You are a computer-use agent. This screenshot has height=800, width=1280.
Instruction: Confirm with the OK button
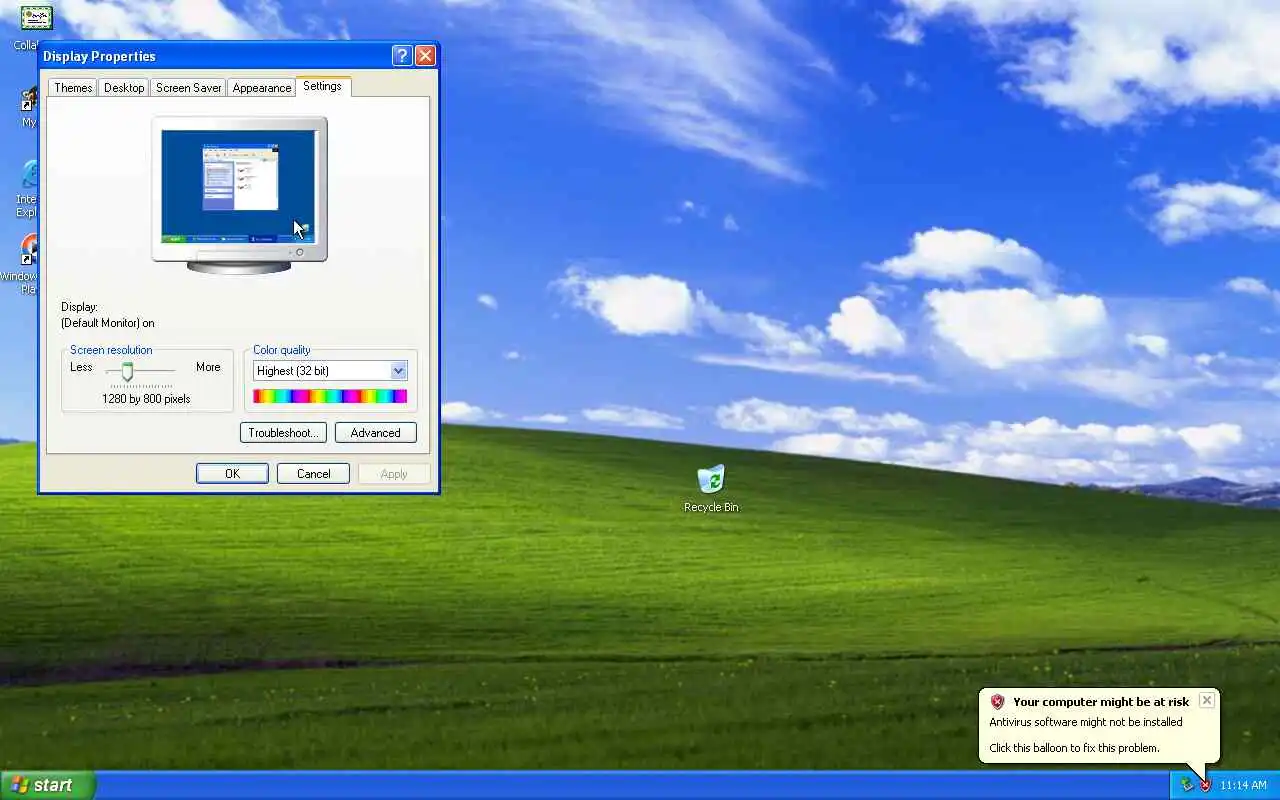point(232,474)
